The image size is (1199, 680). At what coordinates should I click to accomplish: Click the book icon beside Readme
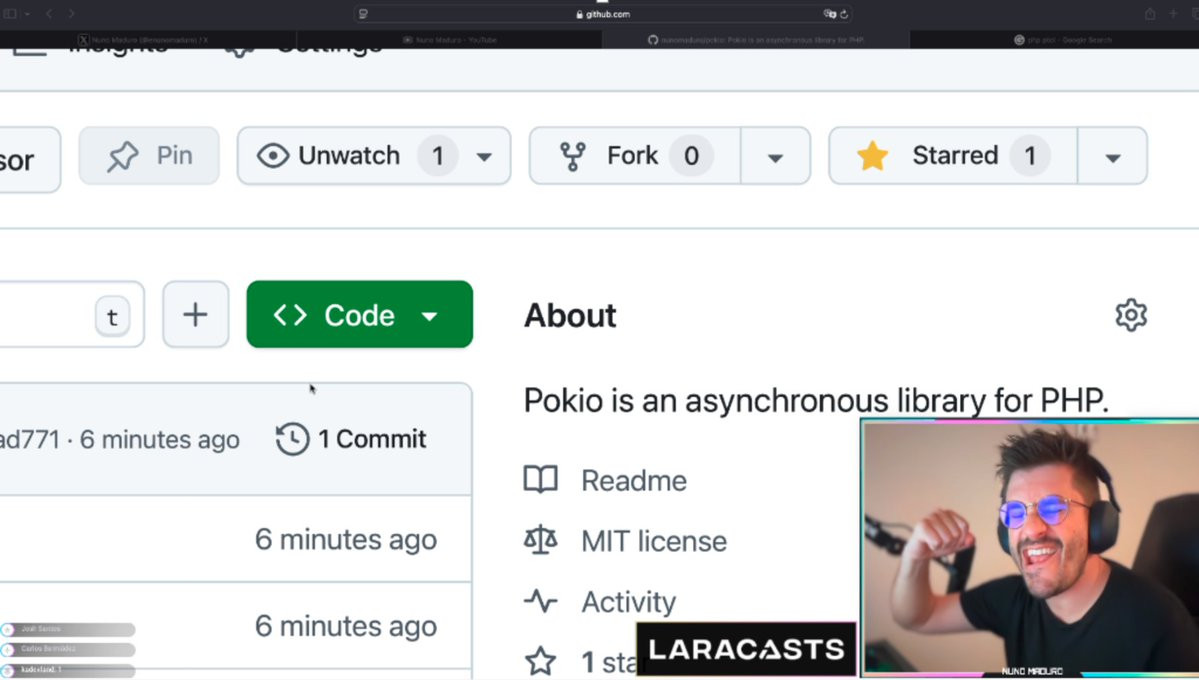tap(541, 480)
